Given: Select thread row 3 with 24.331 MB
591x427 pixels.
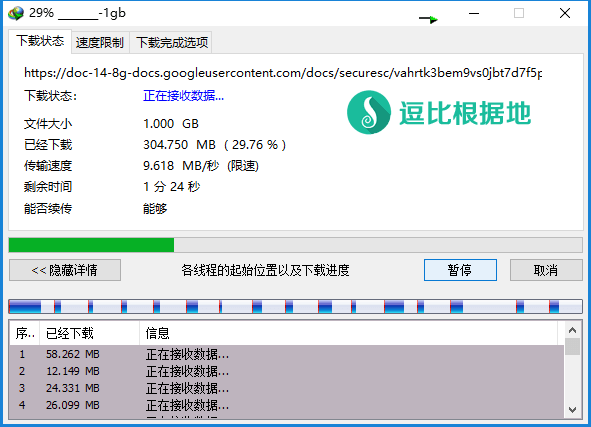Looking at the screenshot, I should [x=286, y=388].
